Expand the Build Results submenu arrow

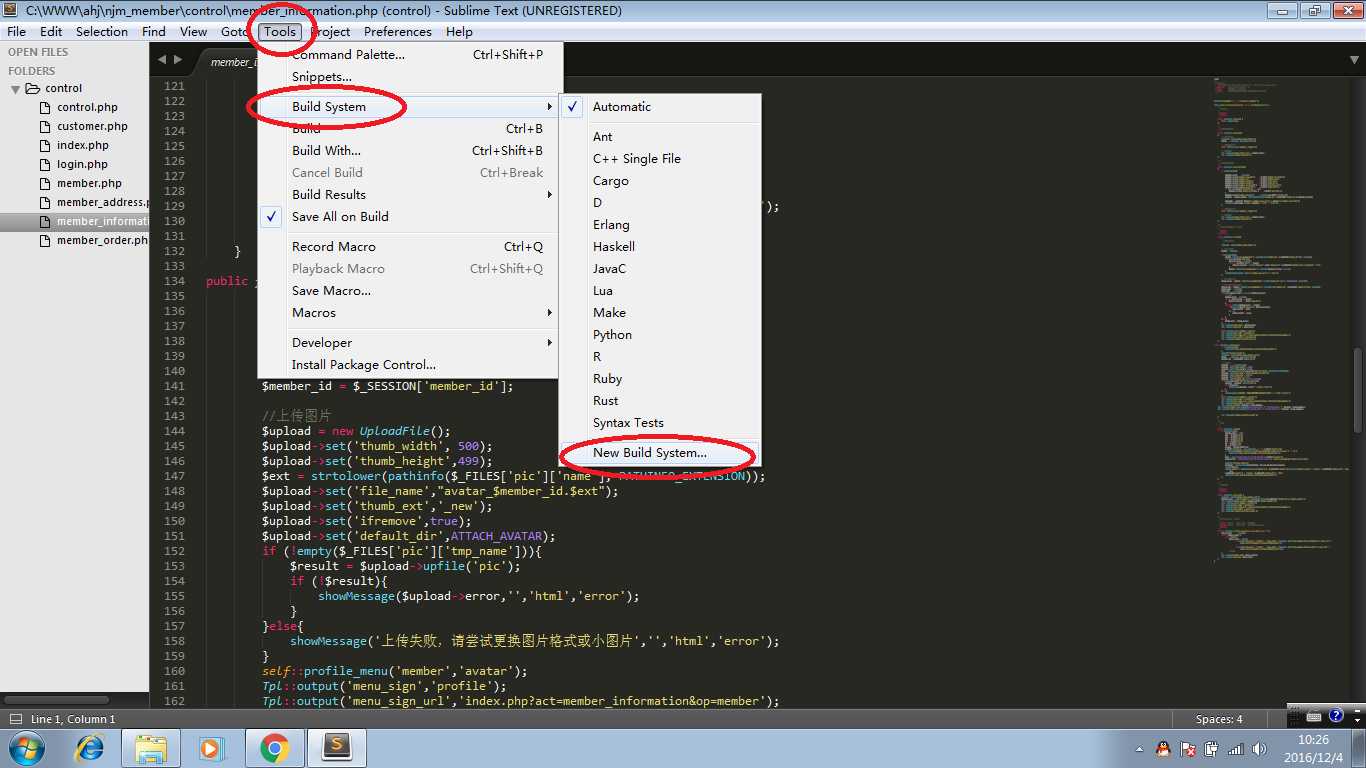(x=549, y=194)
